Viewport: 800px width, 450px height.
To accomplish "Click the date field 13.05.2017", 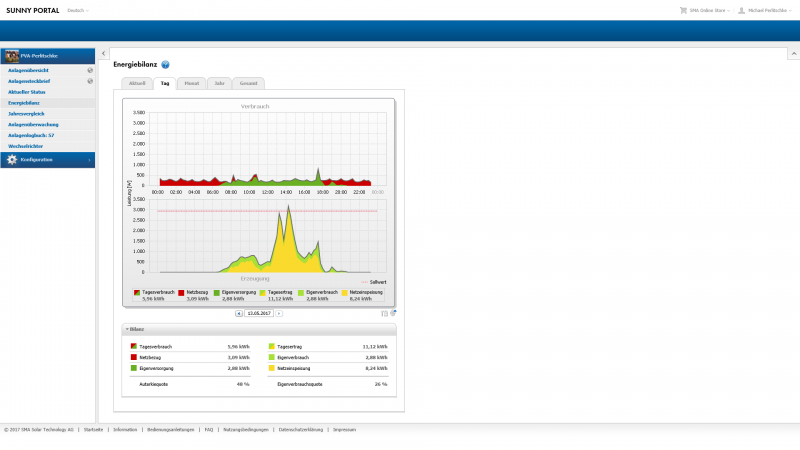I will (259, 313).
